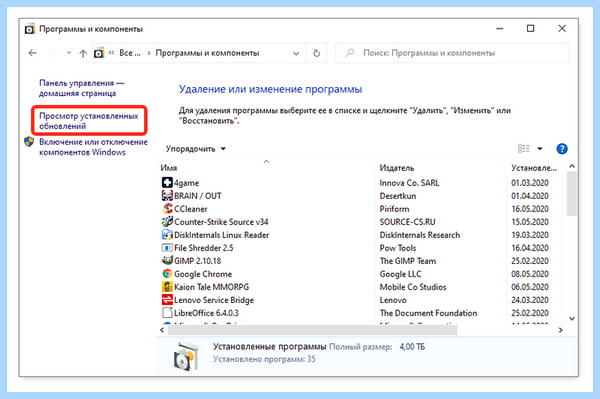
Task: Click the breadcrumb arrow after Все
Action: [148, 53]
